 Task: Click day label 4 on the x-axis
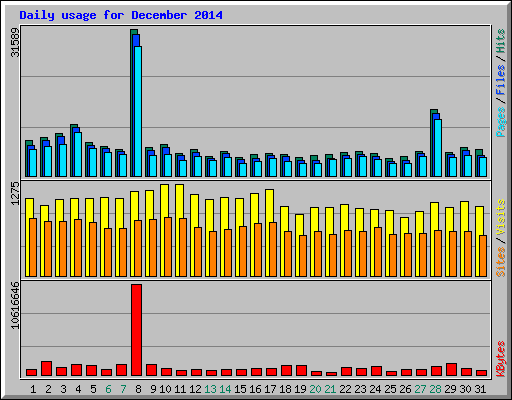tap(78, 389)
